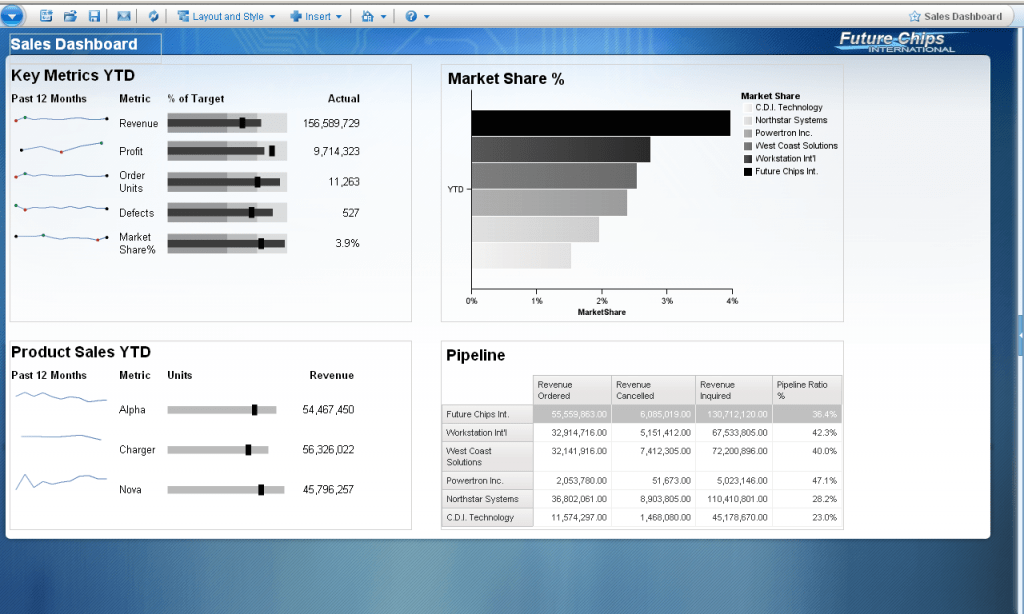Open the round blue application menu button
This screenshot has height=614, width=1024.
click(12, 16)
